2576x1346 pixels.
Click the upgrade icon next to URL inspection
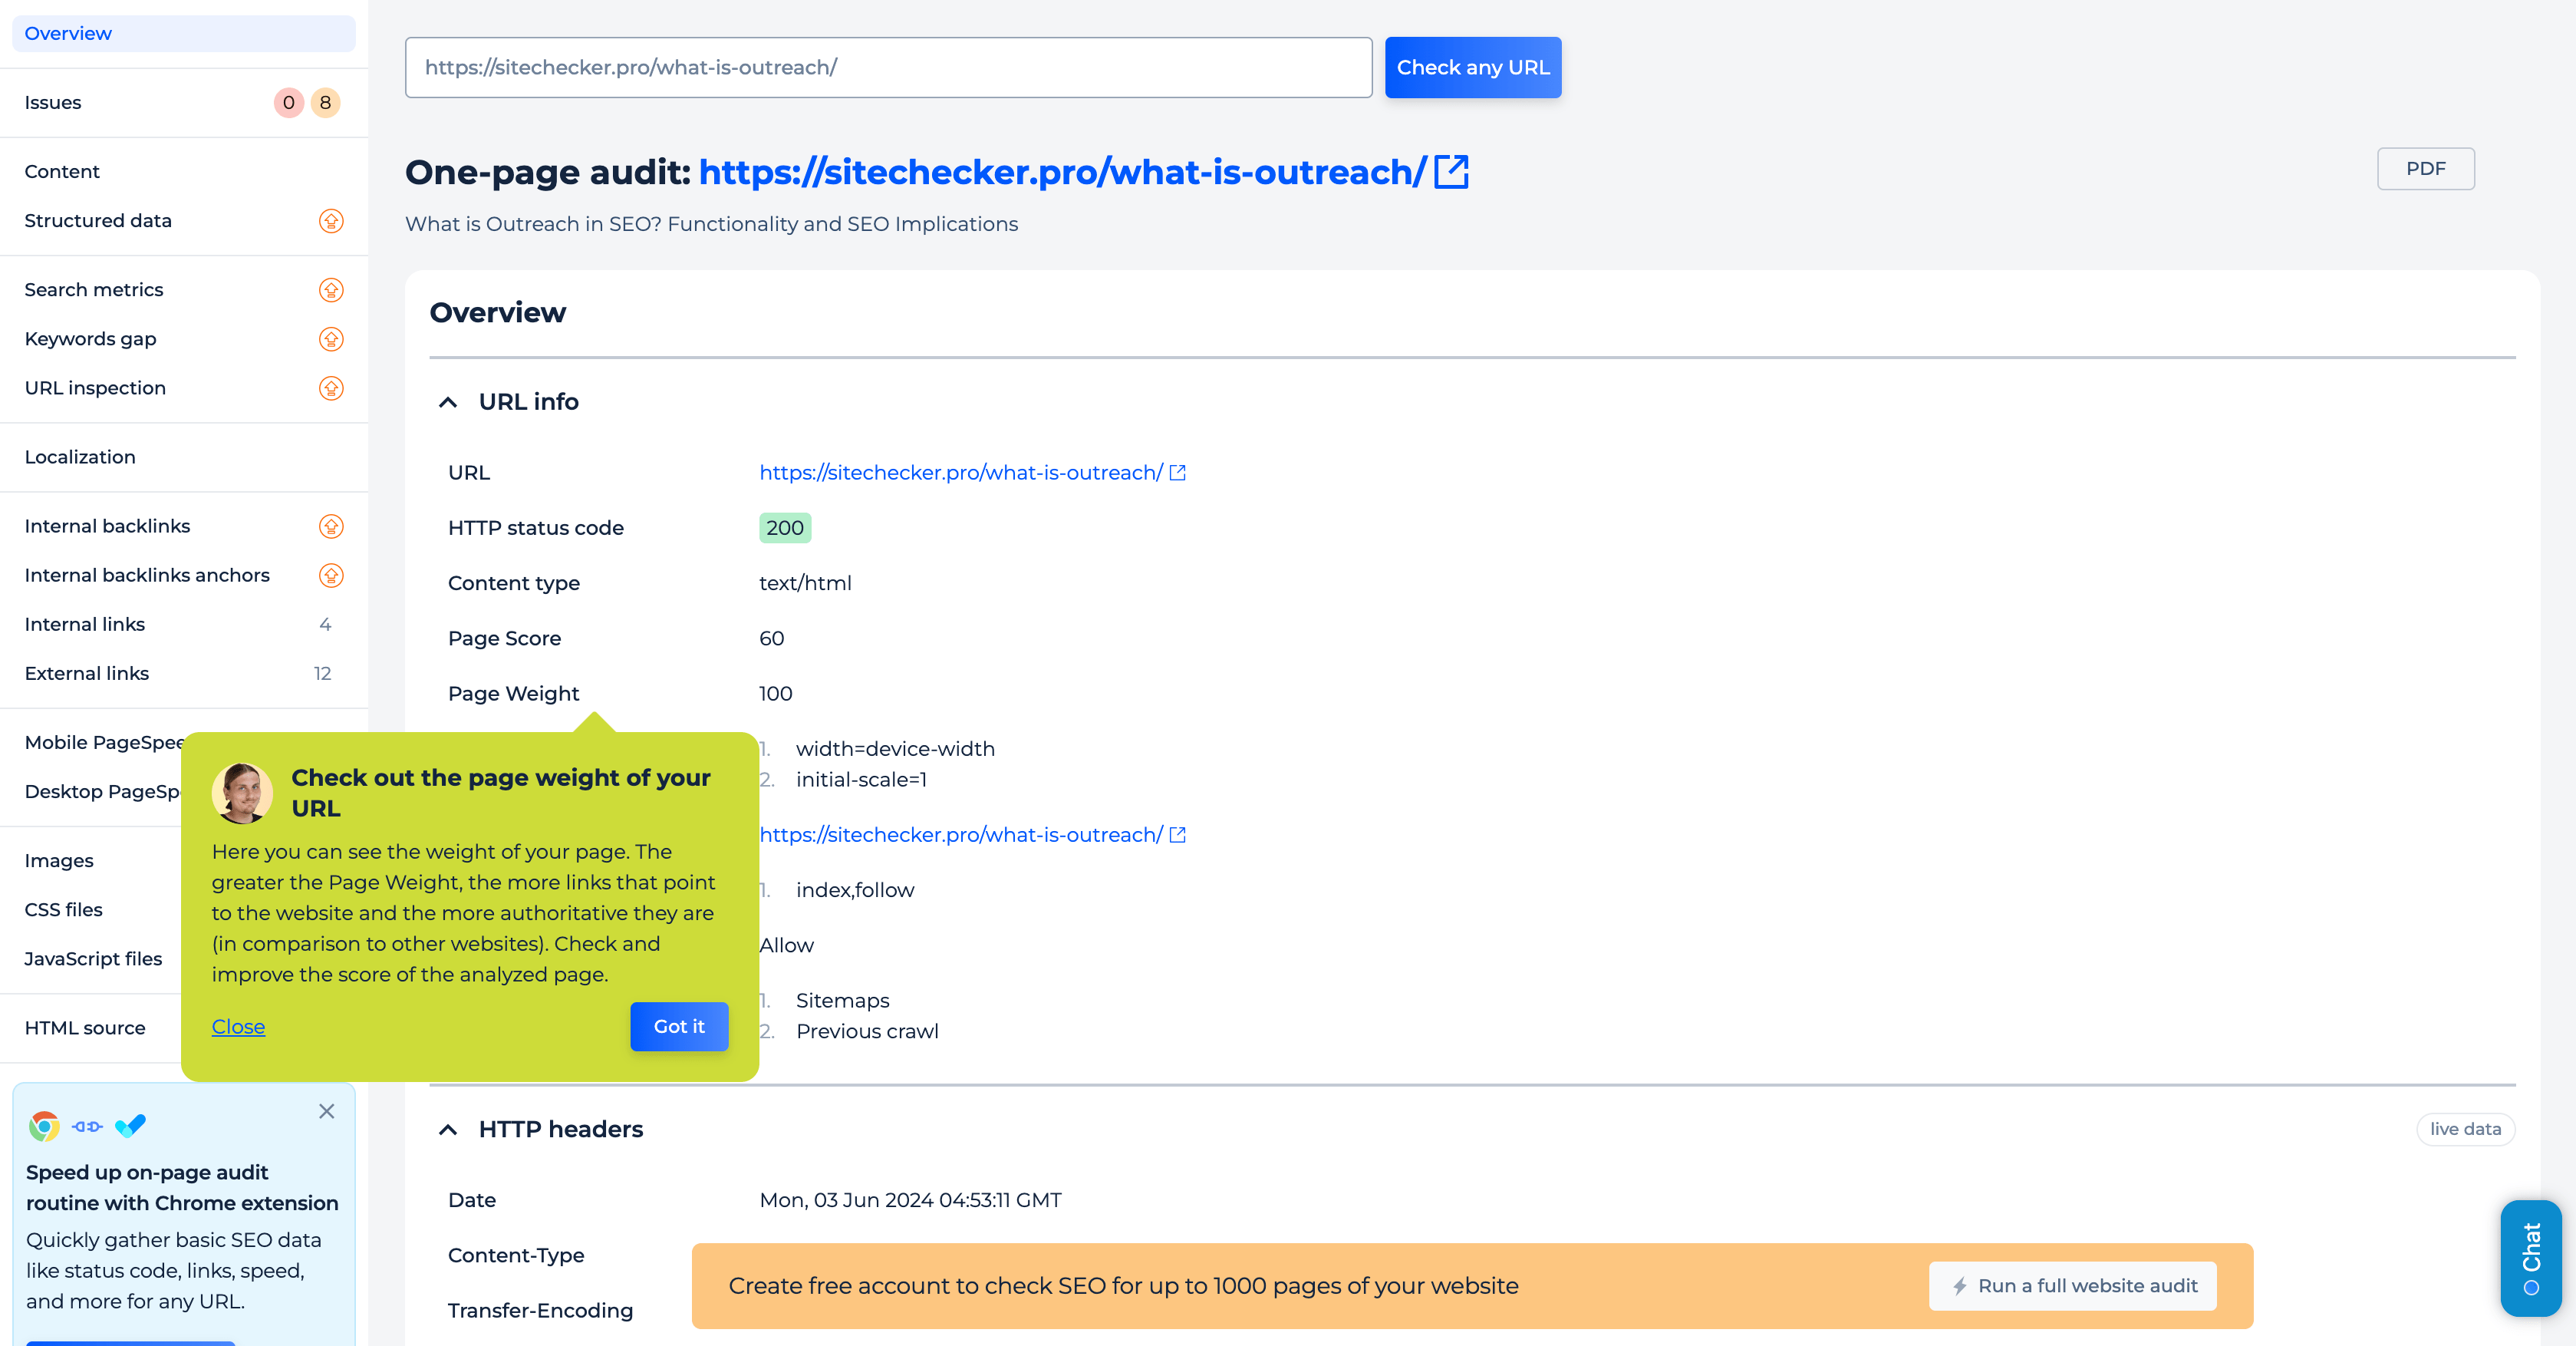pos(331,388)
